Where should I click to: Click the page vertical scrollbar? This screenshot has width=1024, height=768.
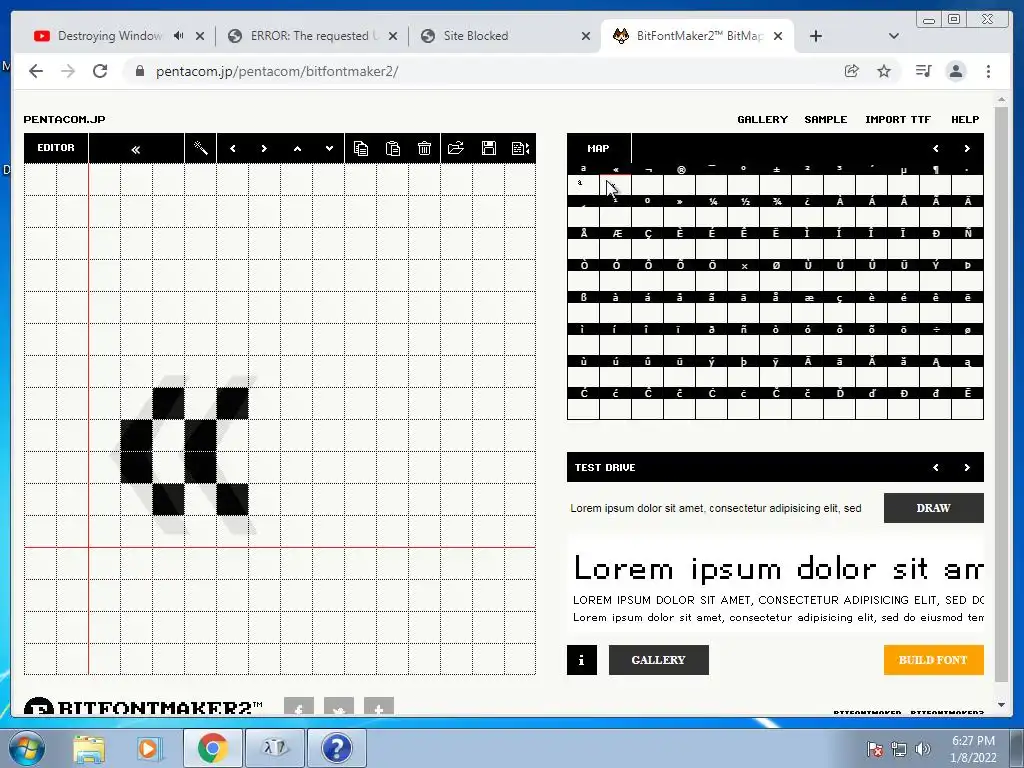[1001, 392]
